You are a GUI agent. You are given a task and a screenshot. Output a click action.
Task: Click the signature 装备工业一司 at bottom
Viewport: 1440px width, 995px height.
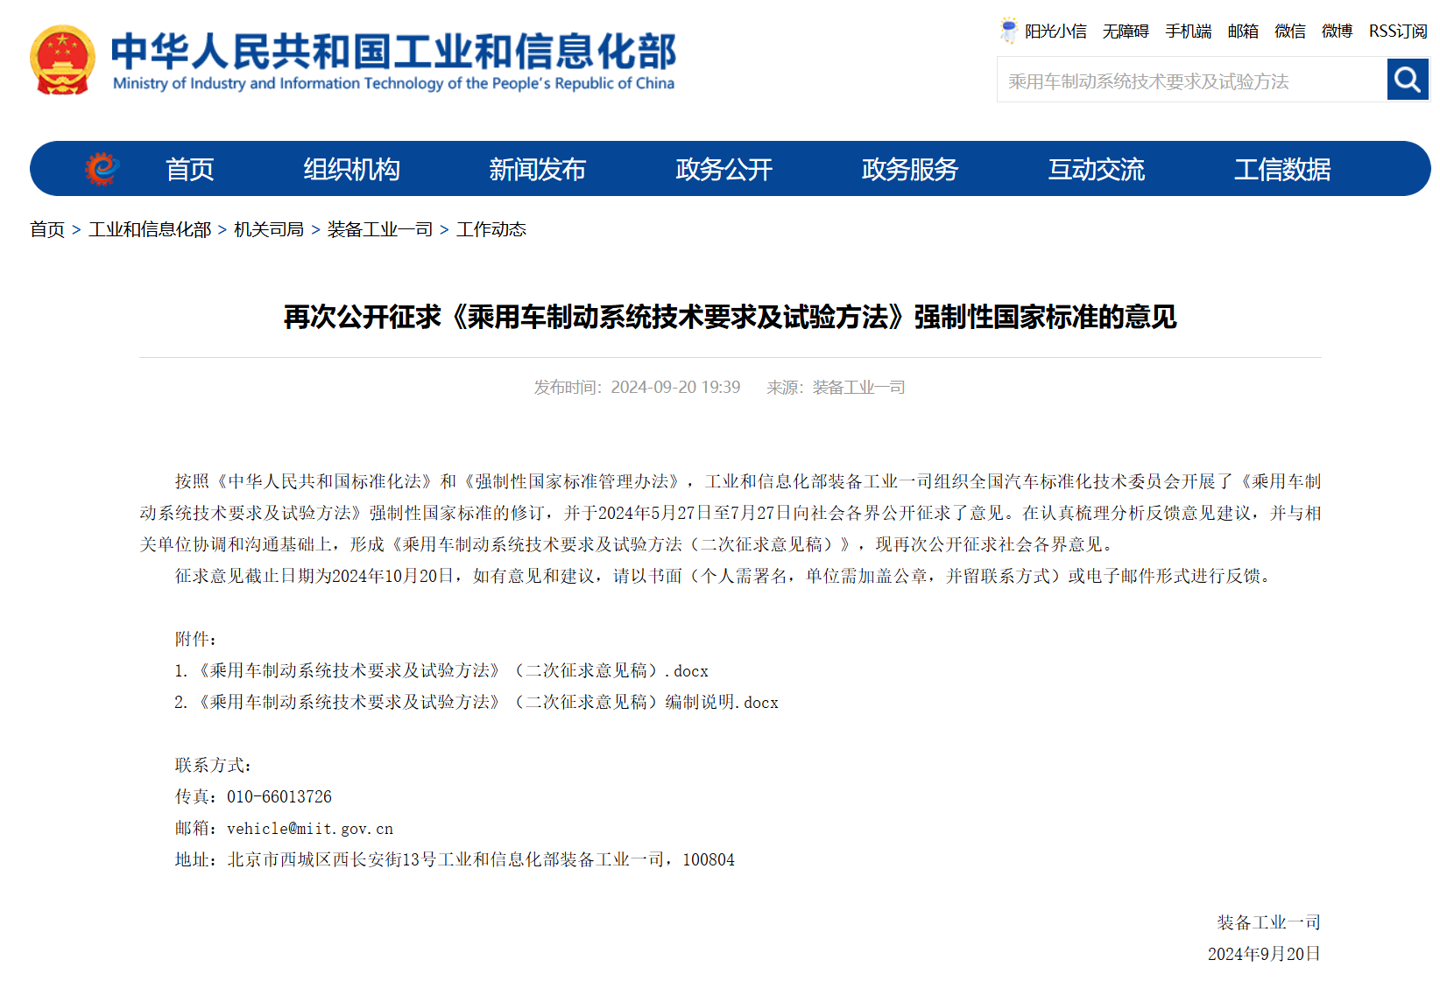[x=1269, y=922]
